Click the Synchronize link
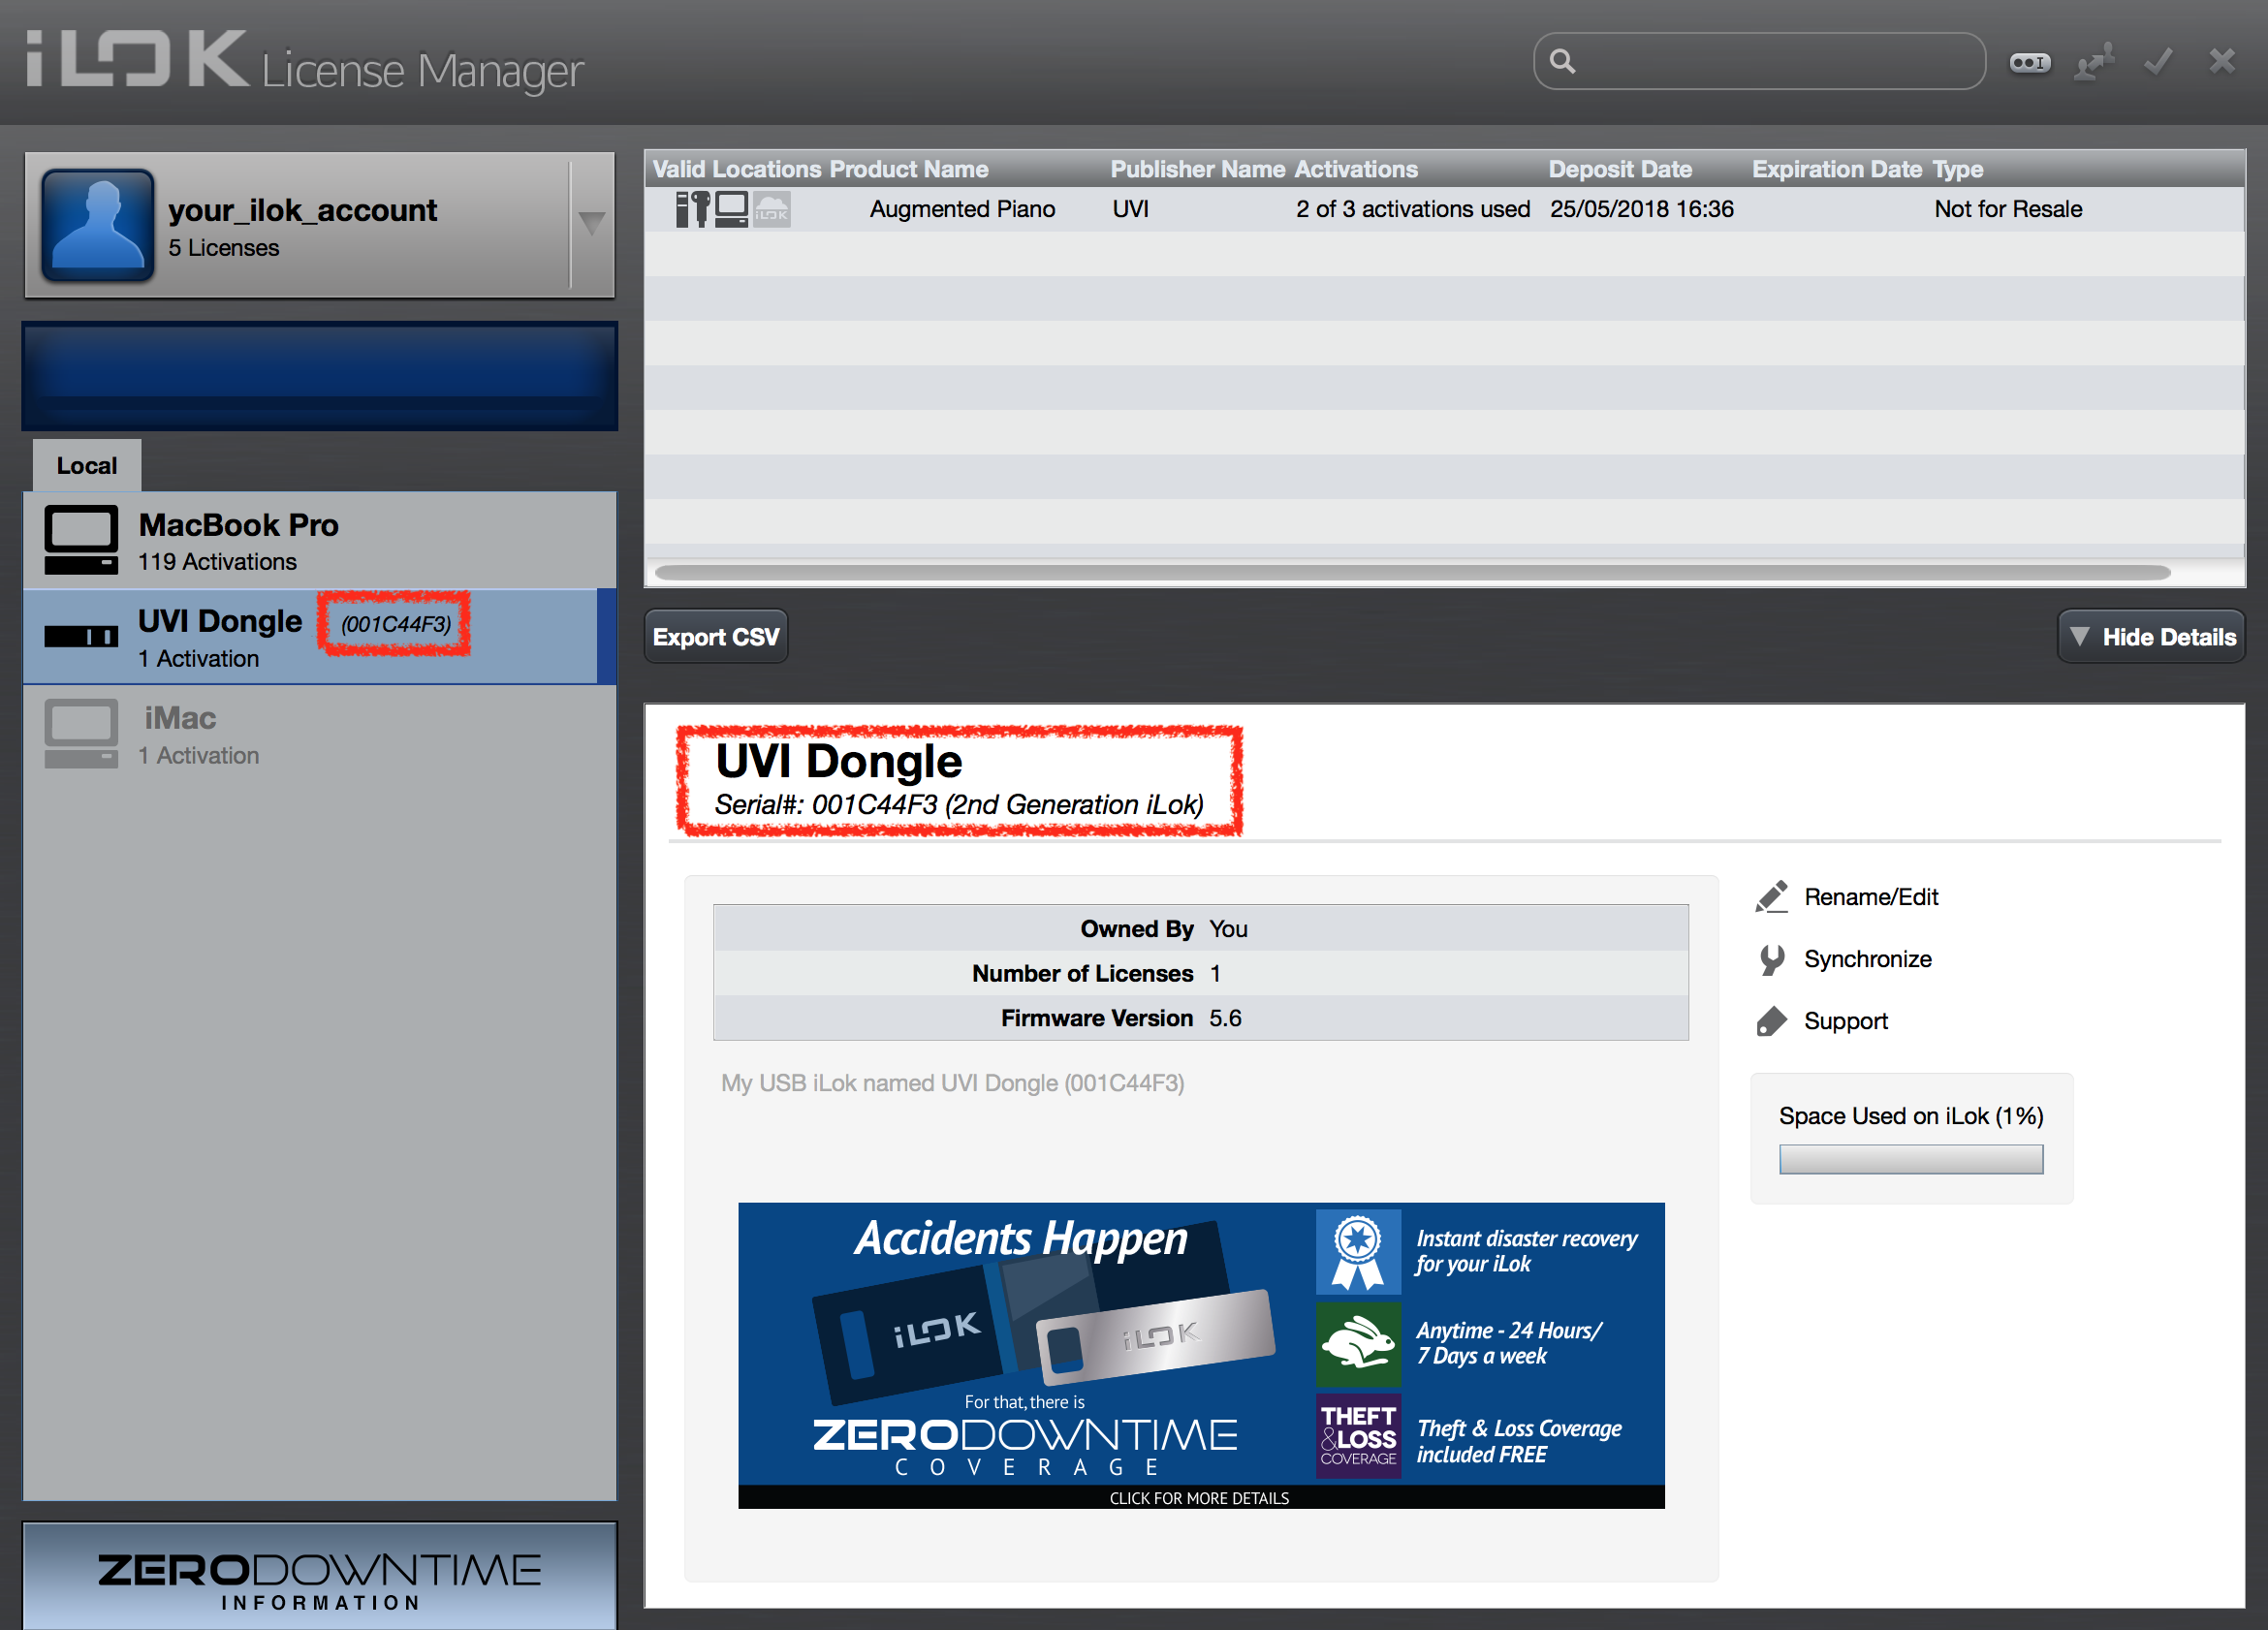The width and height of the screenshot is (2268, 1630). pos(1867,960)
